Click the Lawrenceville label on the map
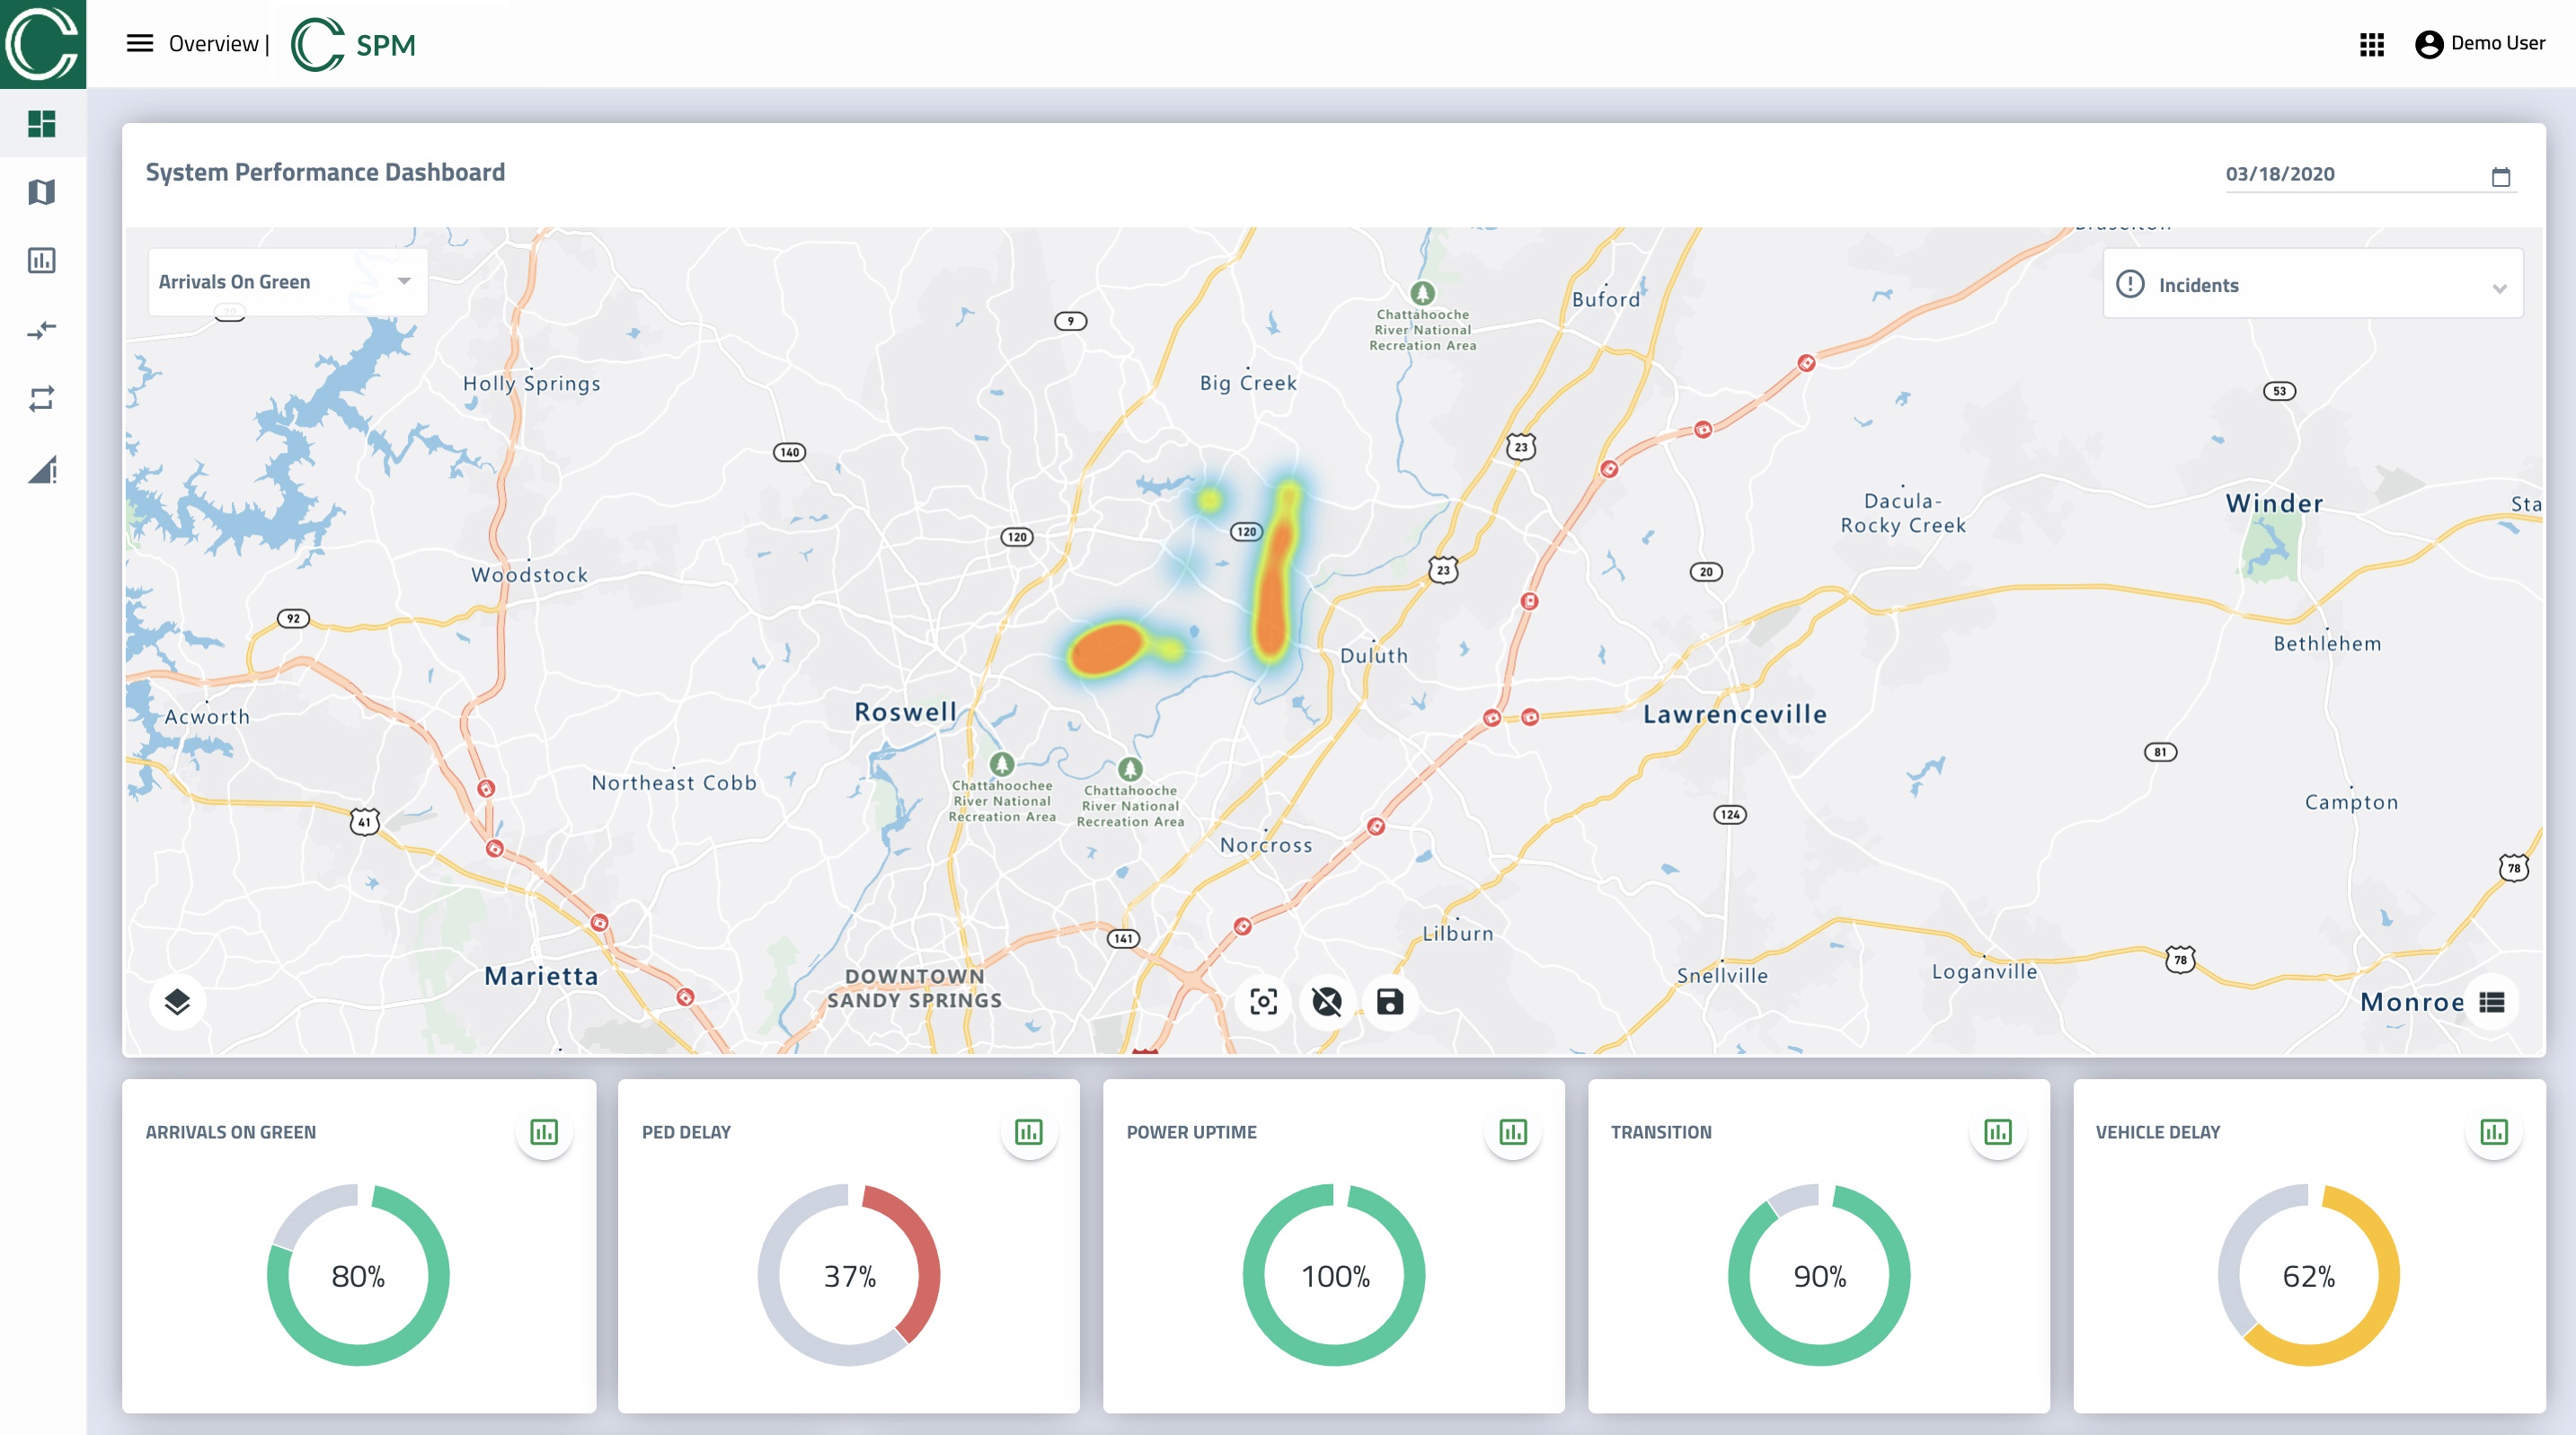 click(1735, 714)
